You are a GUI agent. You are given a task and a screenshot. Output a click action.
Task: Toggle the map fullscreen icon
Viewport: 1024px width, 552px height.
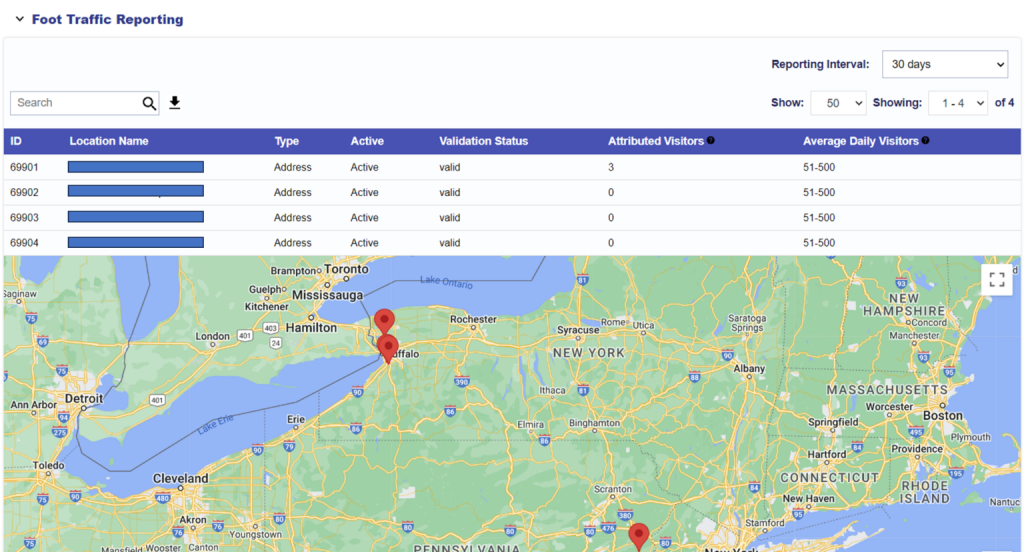pyautogui.click(x=997, y=280)
